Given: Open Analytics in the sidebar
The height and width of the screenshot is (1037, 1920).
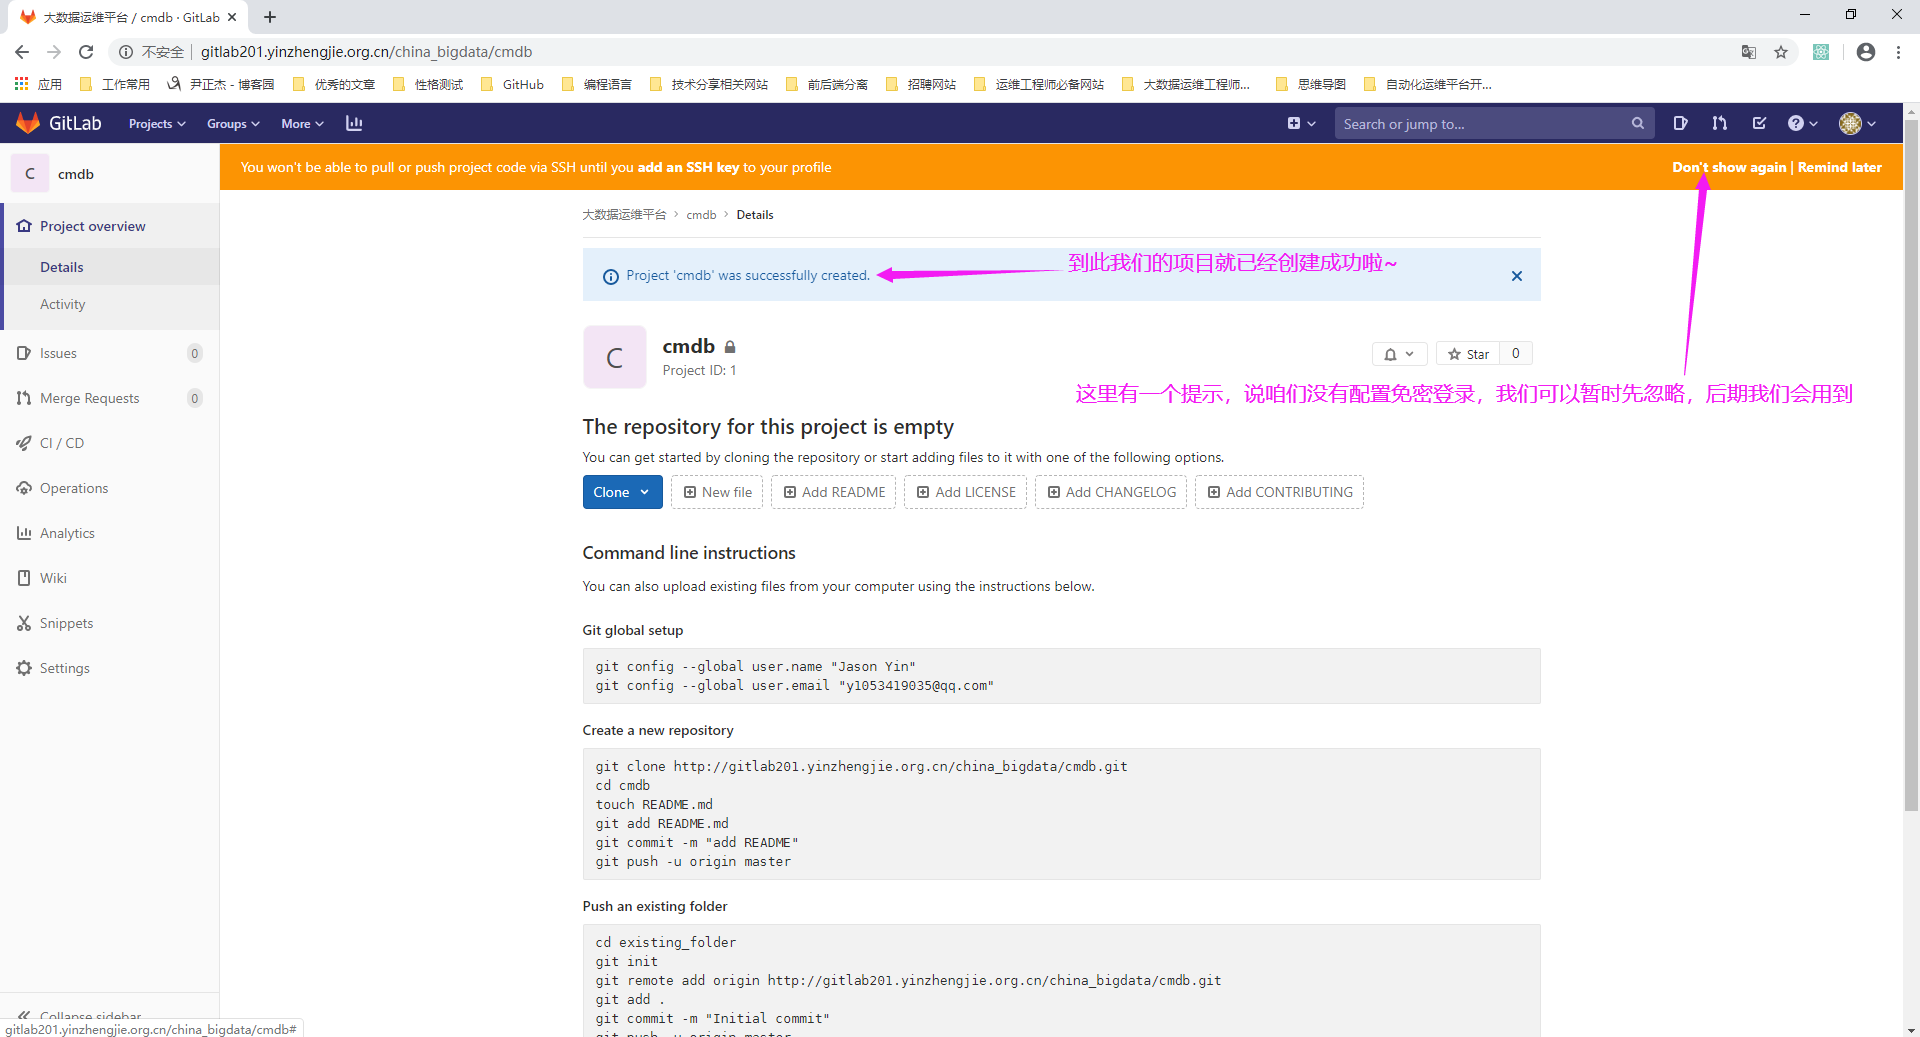Looking at the screenshot, I should click(x=110, y=533).
